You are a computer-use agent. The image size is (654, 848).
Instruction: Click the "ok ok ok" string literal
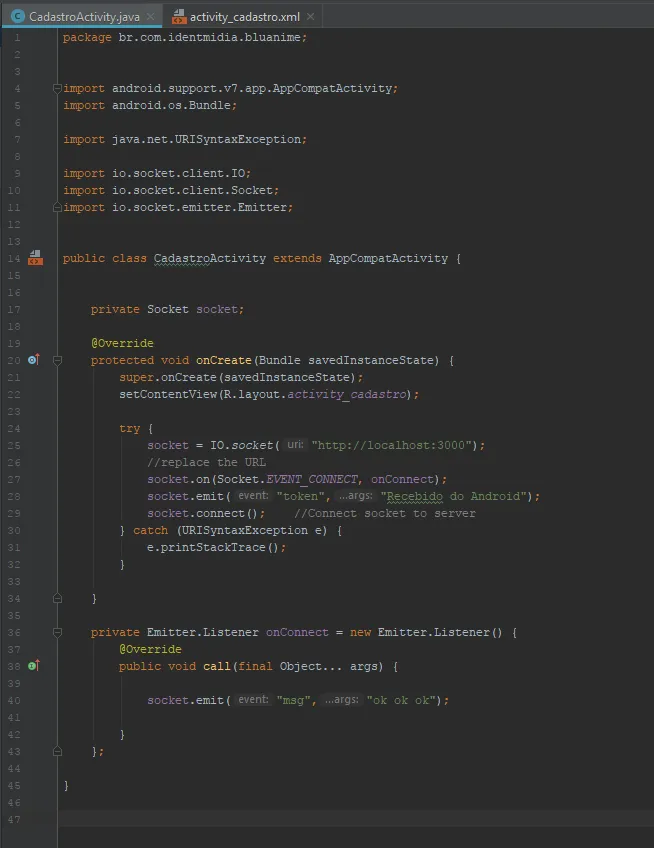(x=401, y=700)
